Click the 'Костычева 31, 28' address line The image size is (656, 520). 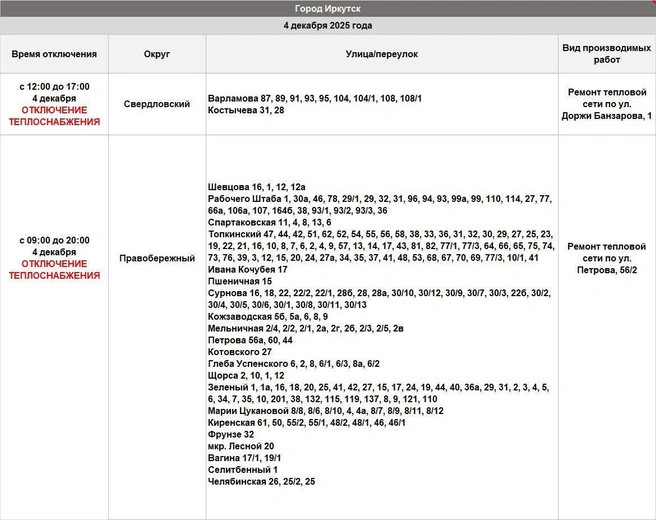246,110
